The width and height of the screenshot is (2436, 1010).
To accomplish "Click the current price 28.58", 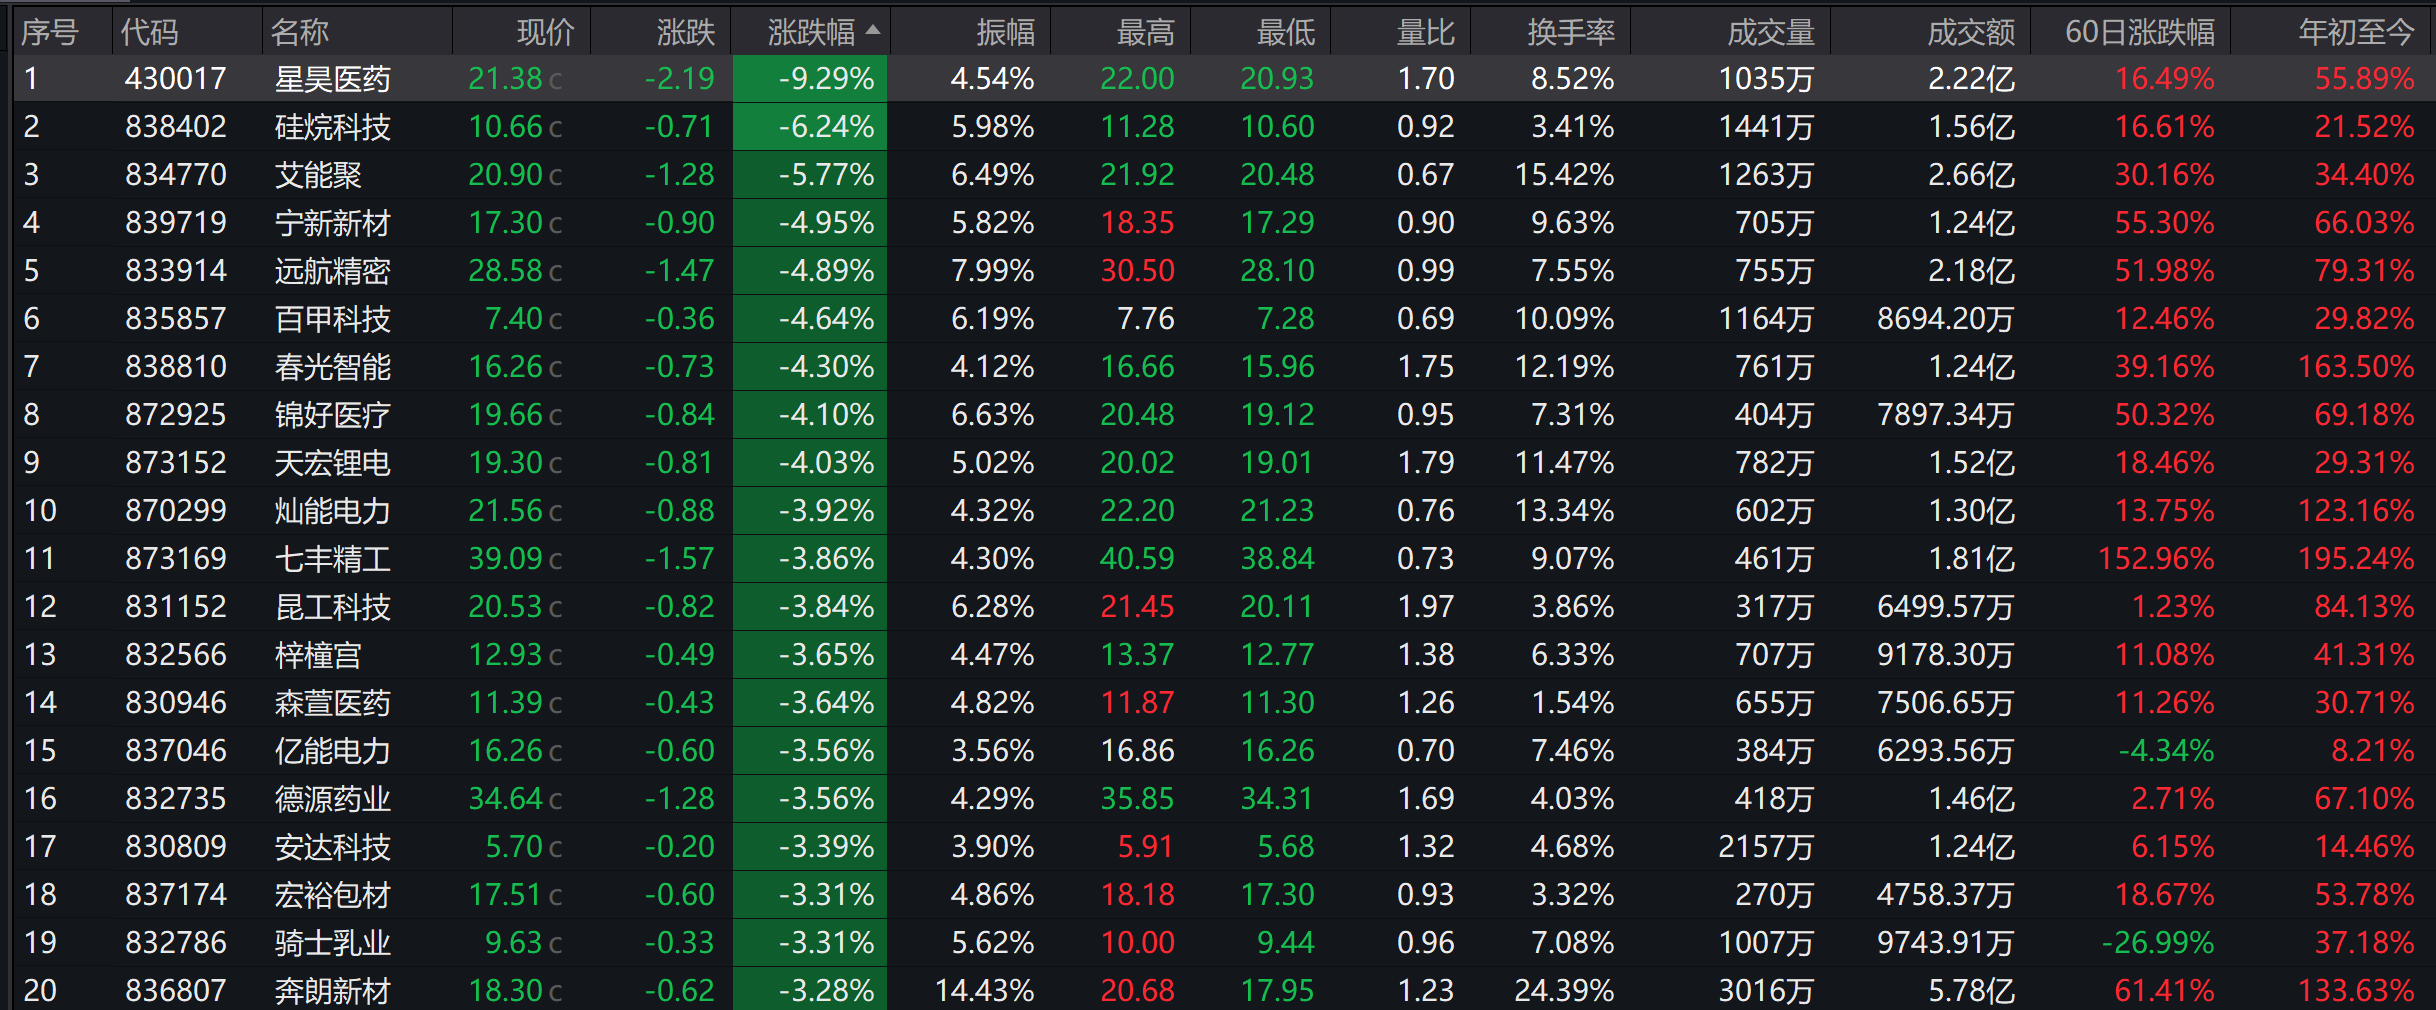I will pos(506,271).
